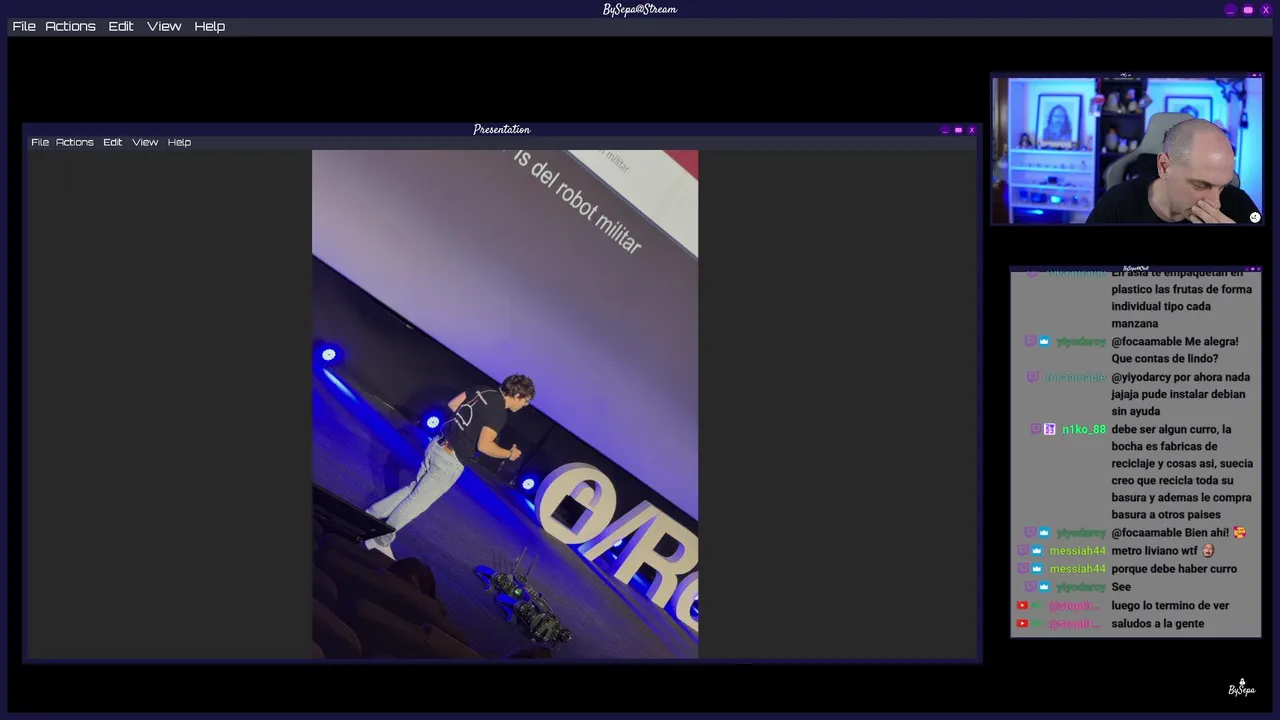Viewport: 1280px width, 720px height.
Task: Click username n1ko_88 in chat
Action: [x=1084, y=429]
